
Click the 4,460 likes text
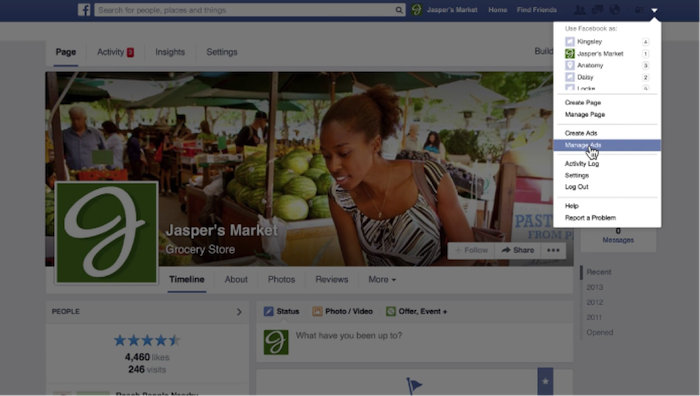(147, 357)
